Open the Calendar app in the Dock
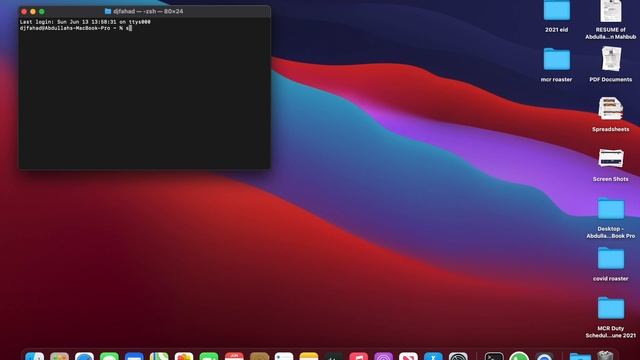Image resolution: width=640 pixels, height=360 pixels. click(x=234, y=356)
